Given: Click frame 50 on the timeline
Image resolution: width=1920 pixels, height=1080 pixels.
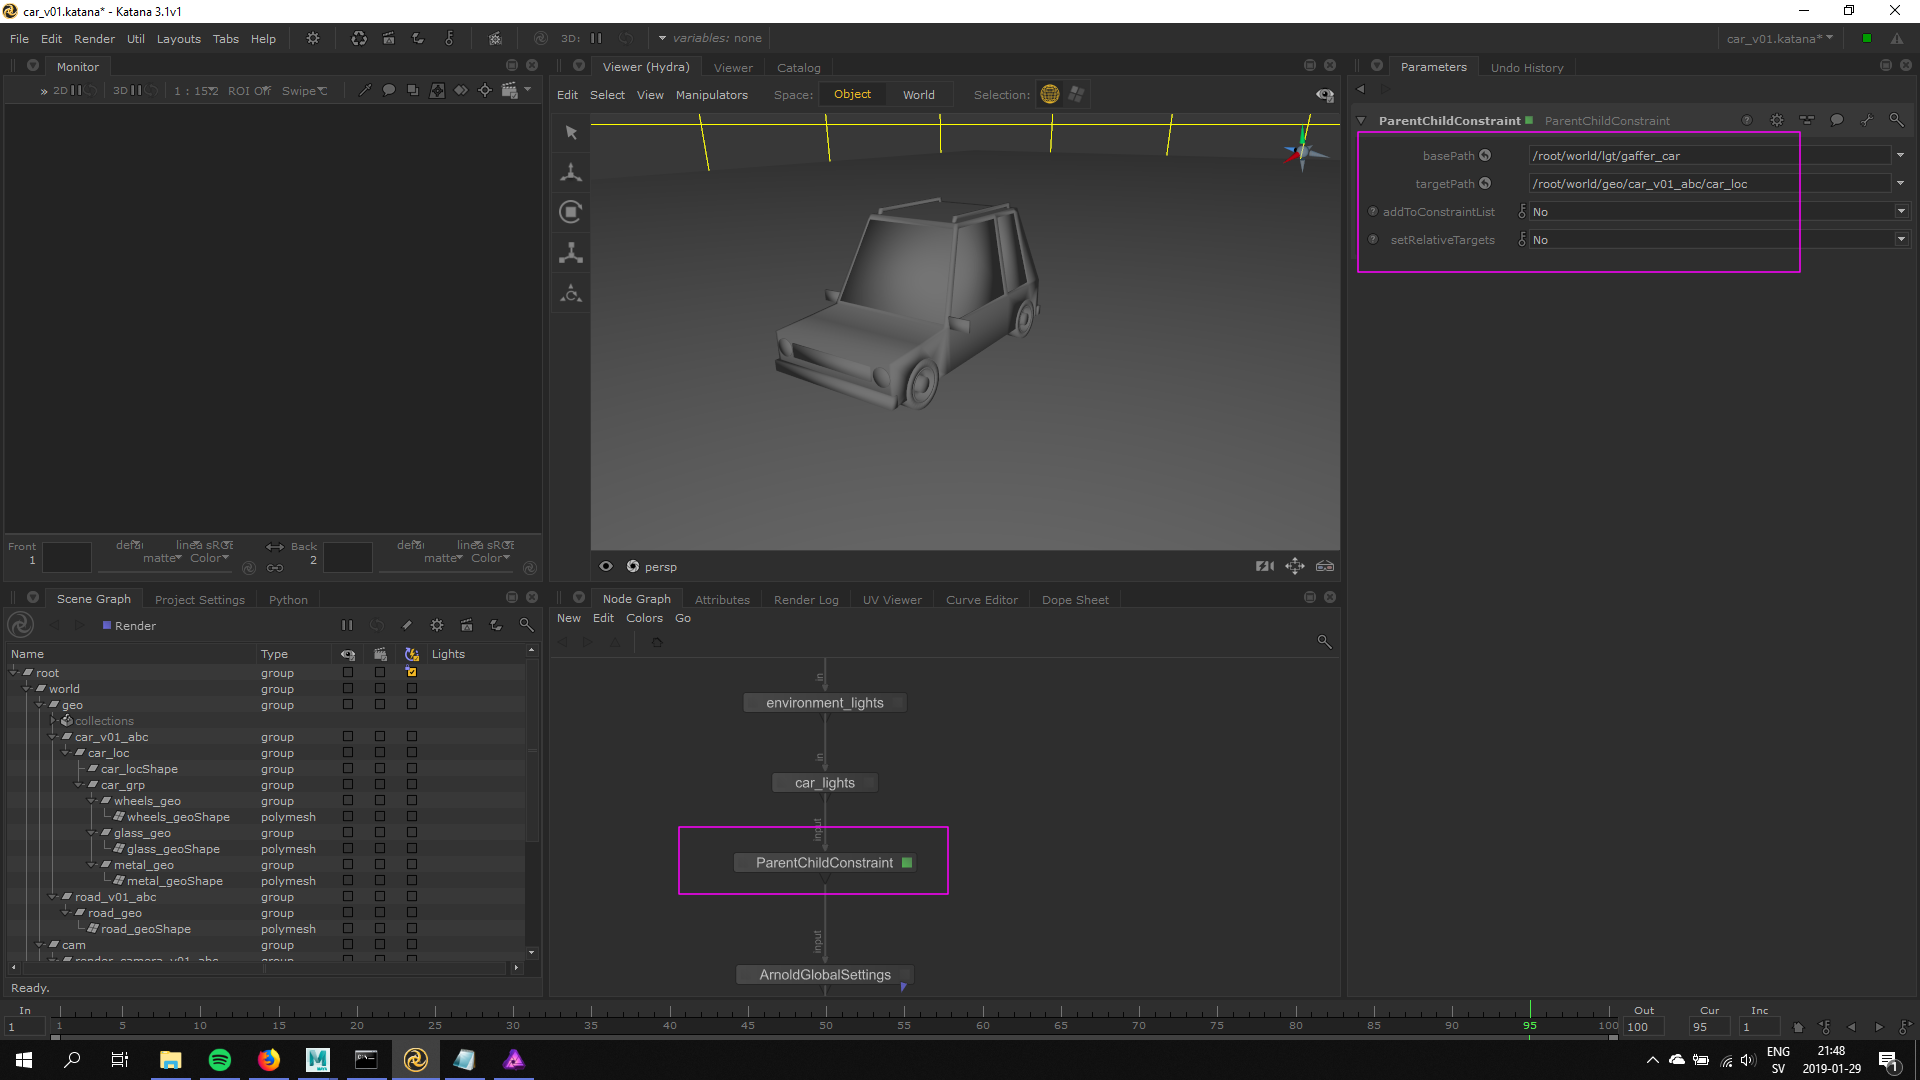Looking at the screenshot, I should (826, 1024).
